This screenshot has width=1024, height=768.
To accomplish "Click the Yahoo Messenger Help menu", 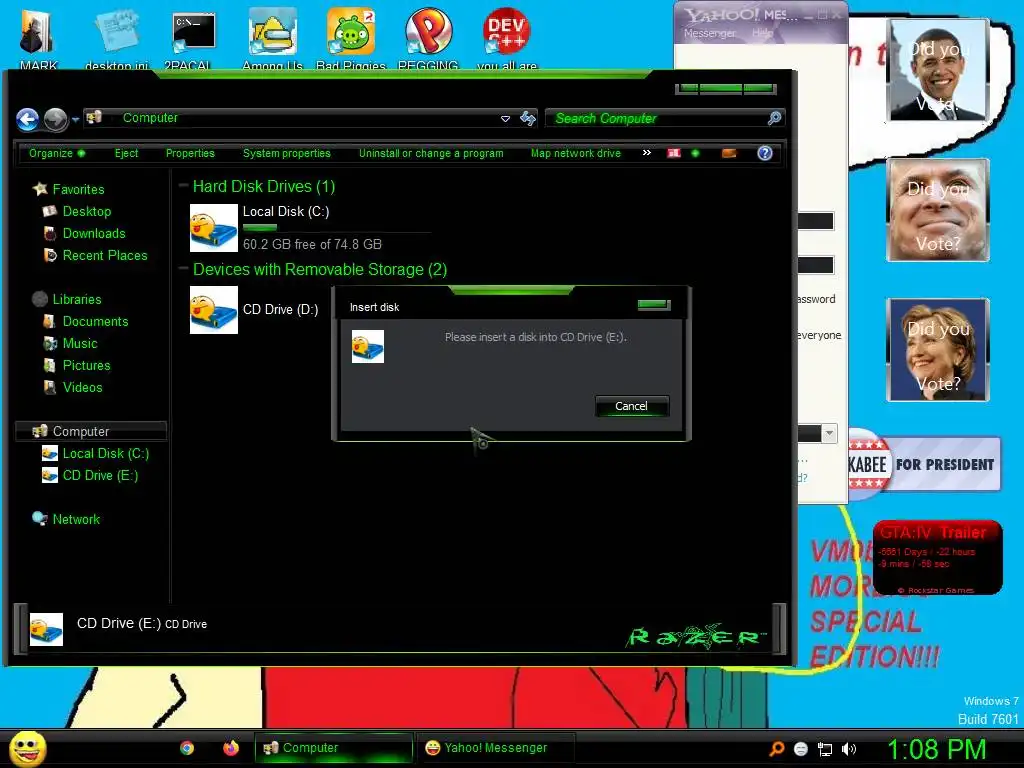I will (761, 33).
